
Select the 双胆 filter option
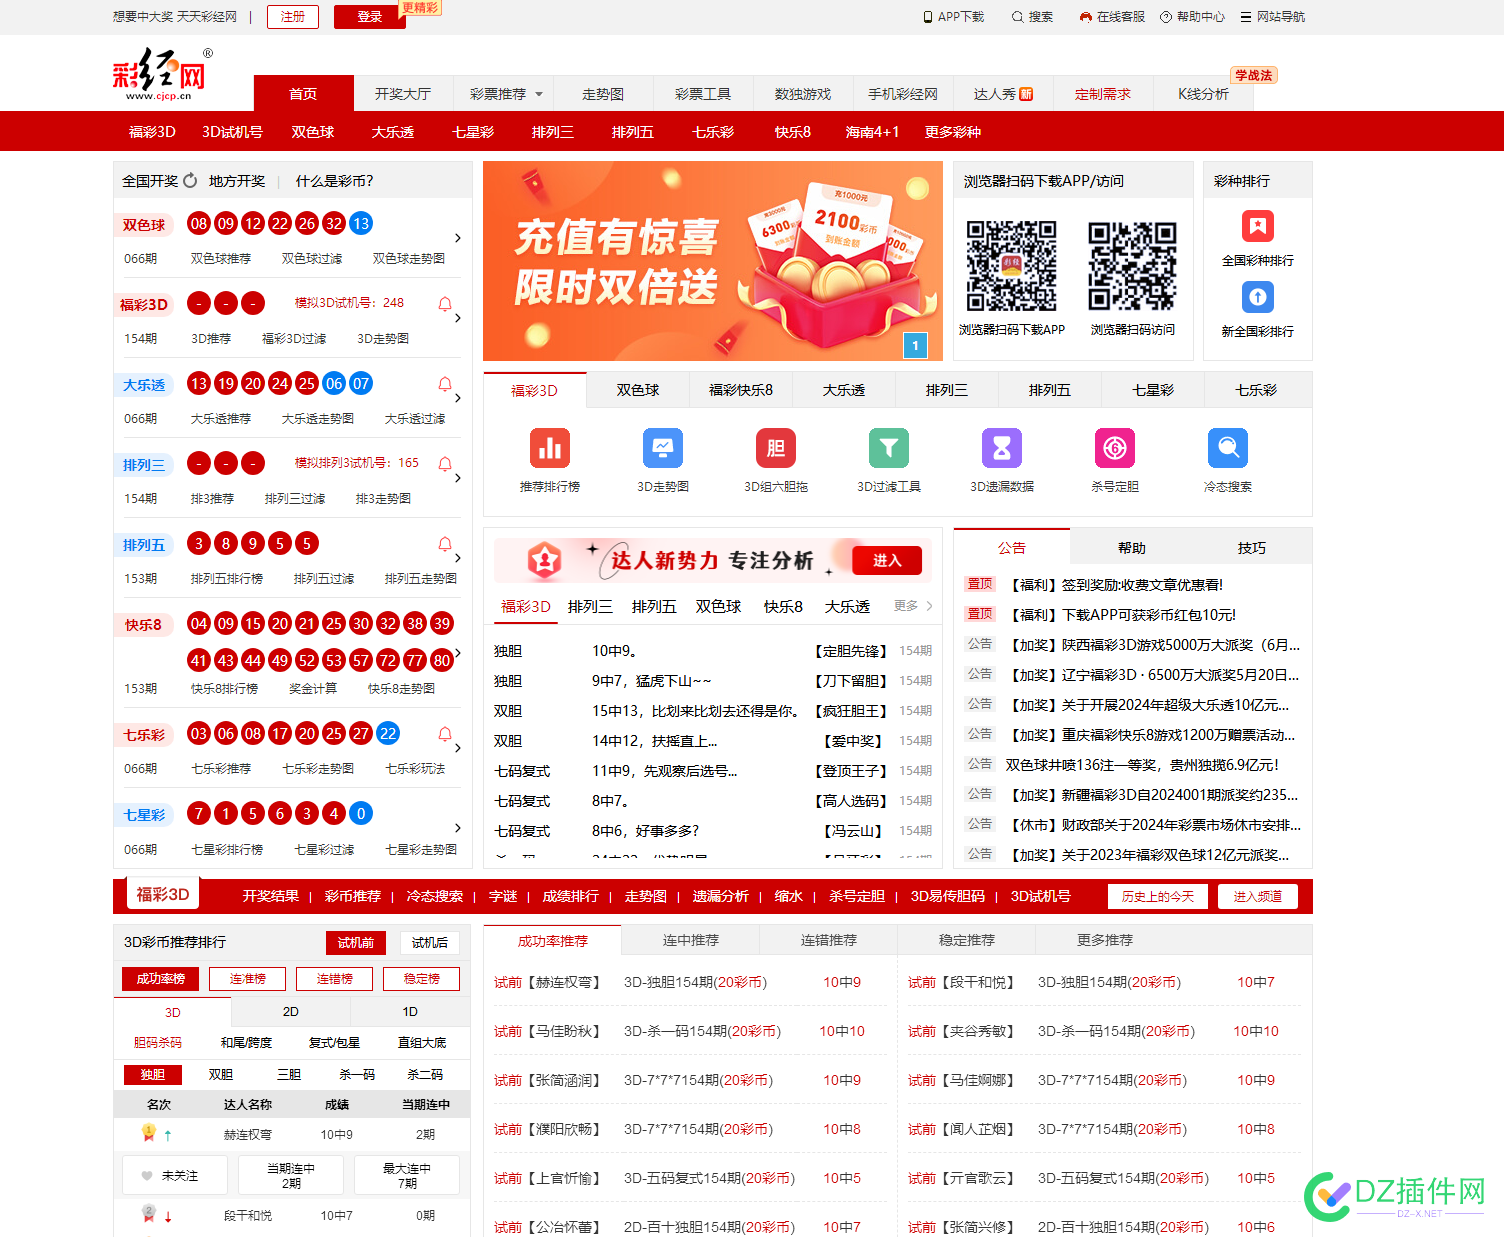pos(221,1074)
